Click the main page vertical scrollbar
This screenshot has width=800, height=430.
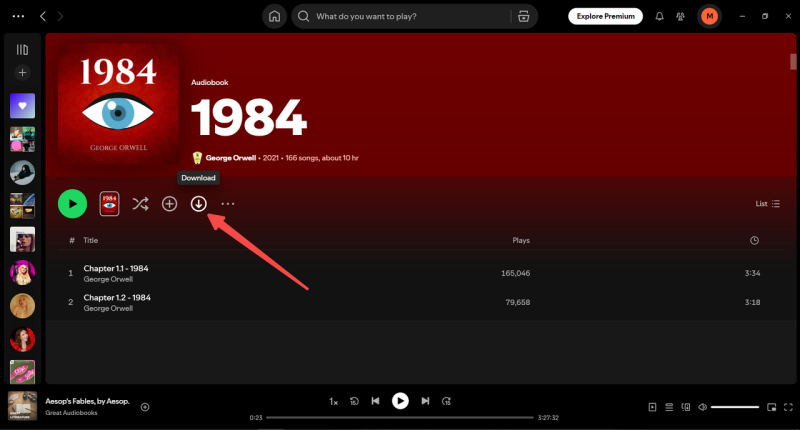[793, 61]
